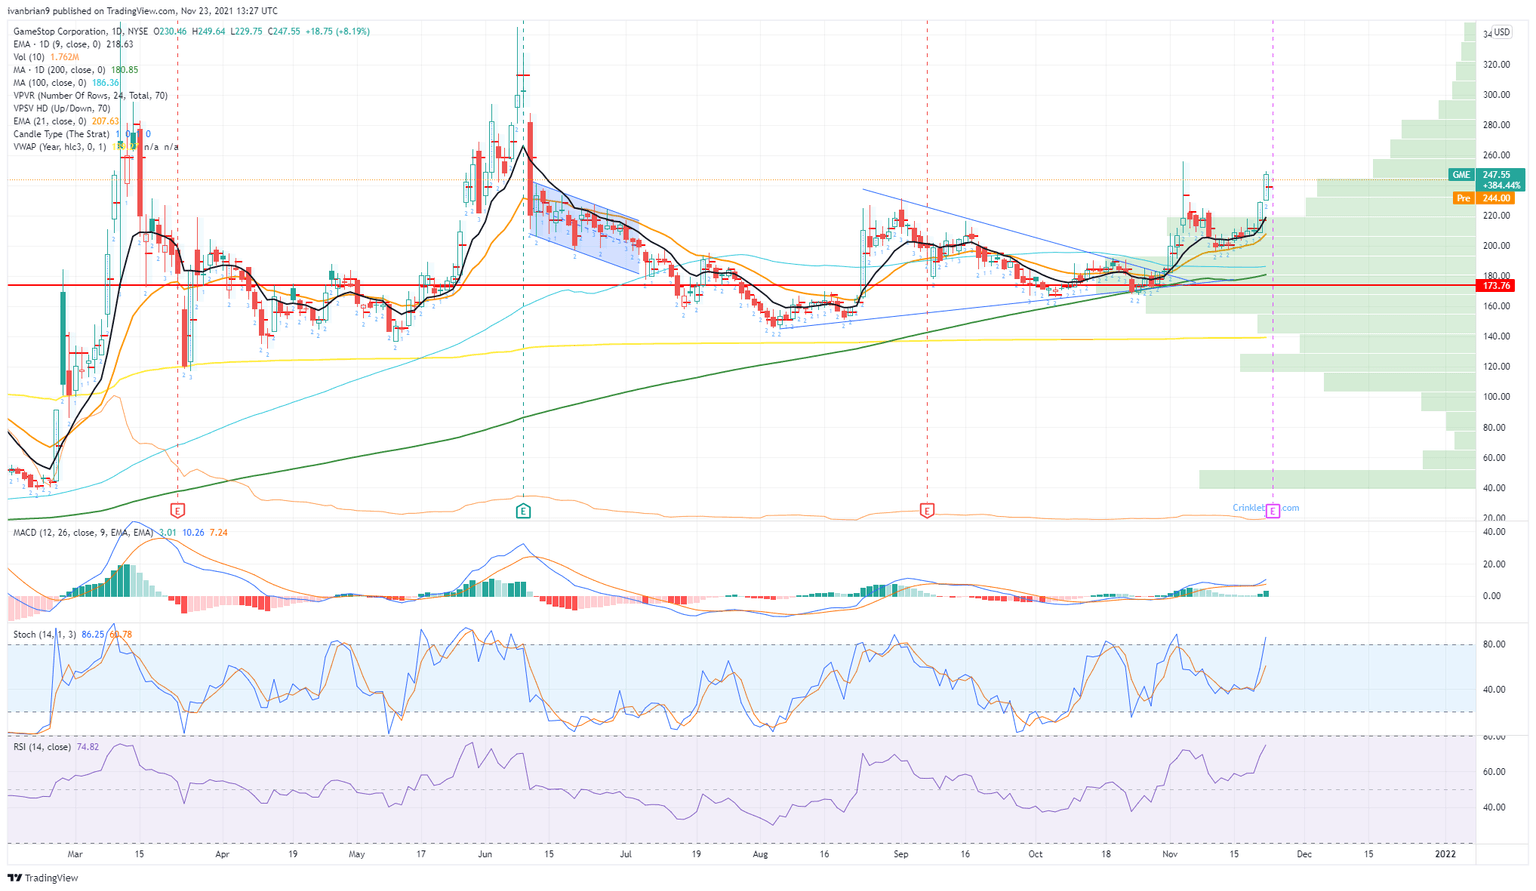Click the 300.00 price axis label
The image size is (1536, 891).
click(x=1497, y=95)
